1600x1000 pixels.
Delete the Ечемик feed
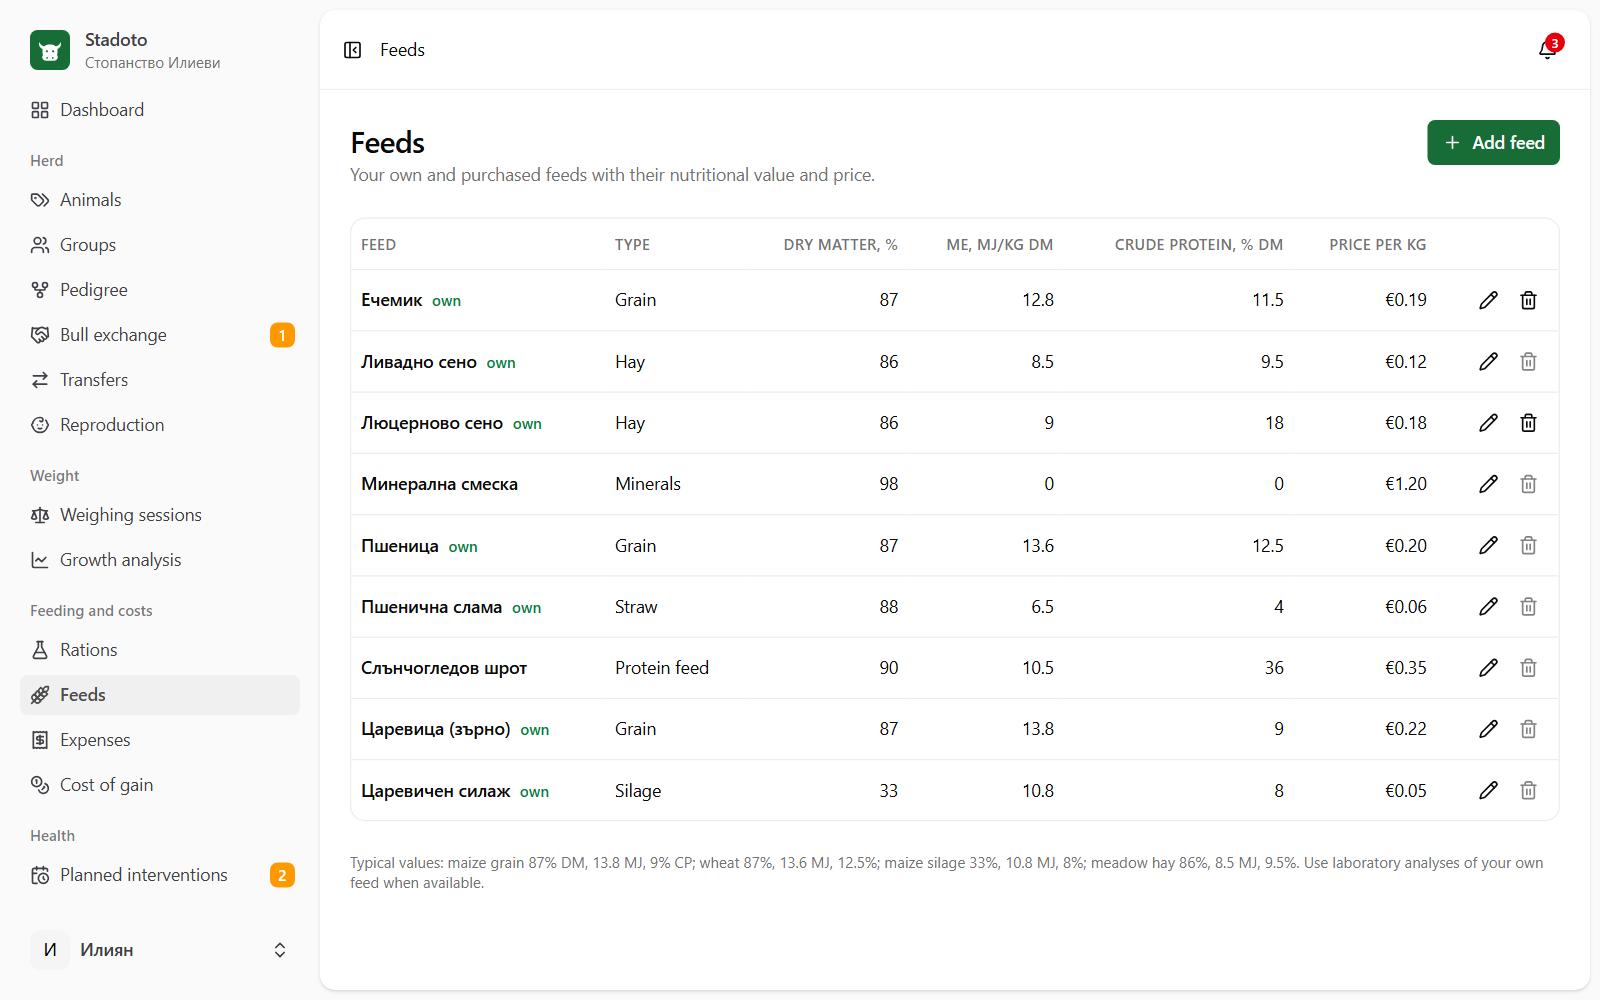tap(1528, 300)
